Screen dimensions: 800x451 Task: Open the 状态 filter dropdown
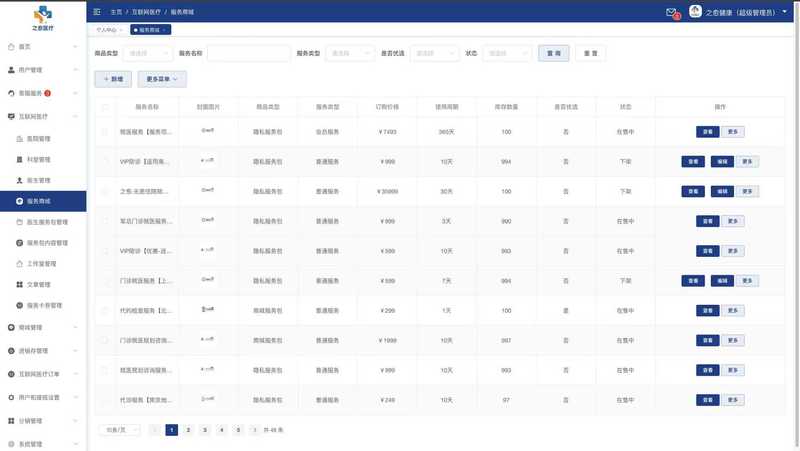click(x=505, y=53)
